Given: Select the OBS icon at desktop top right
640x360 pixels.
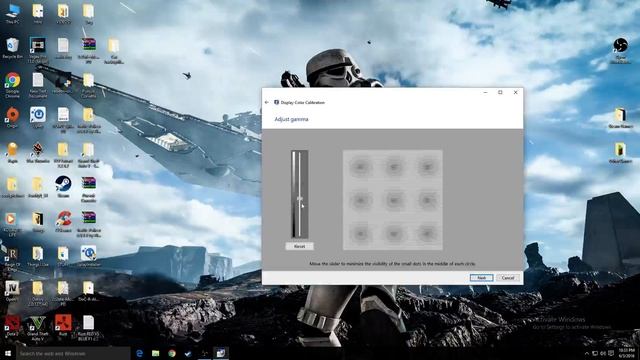Looking at the screenshot, I should [x=620, y=51].
